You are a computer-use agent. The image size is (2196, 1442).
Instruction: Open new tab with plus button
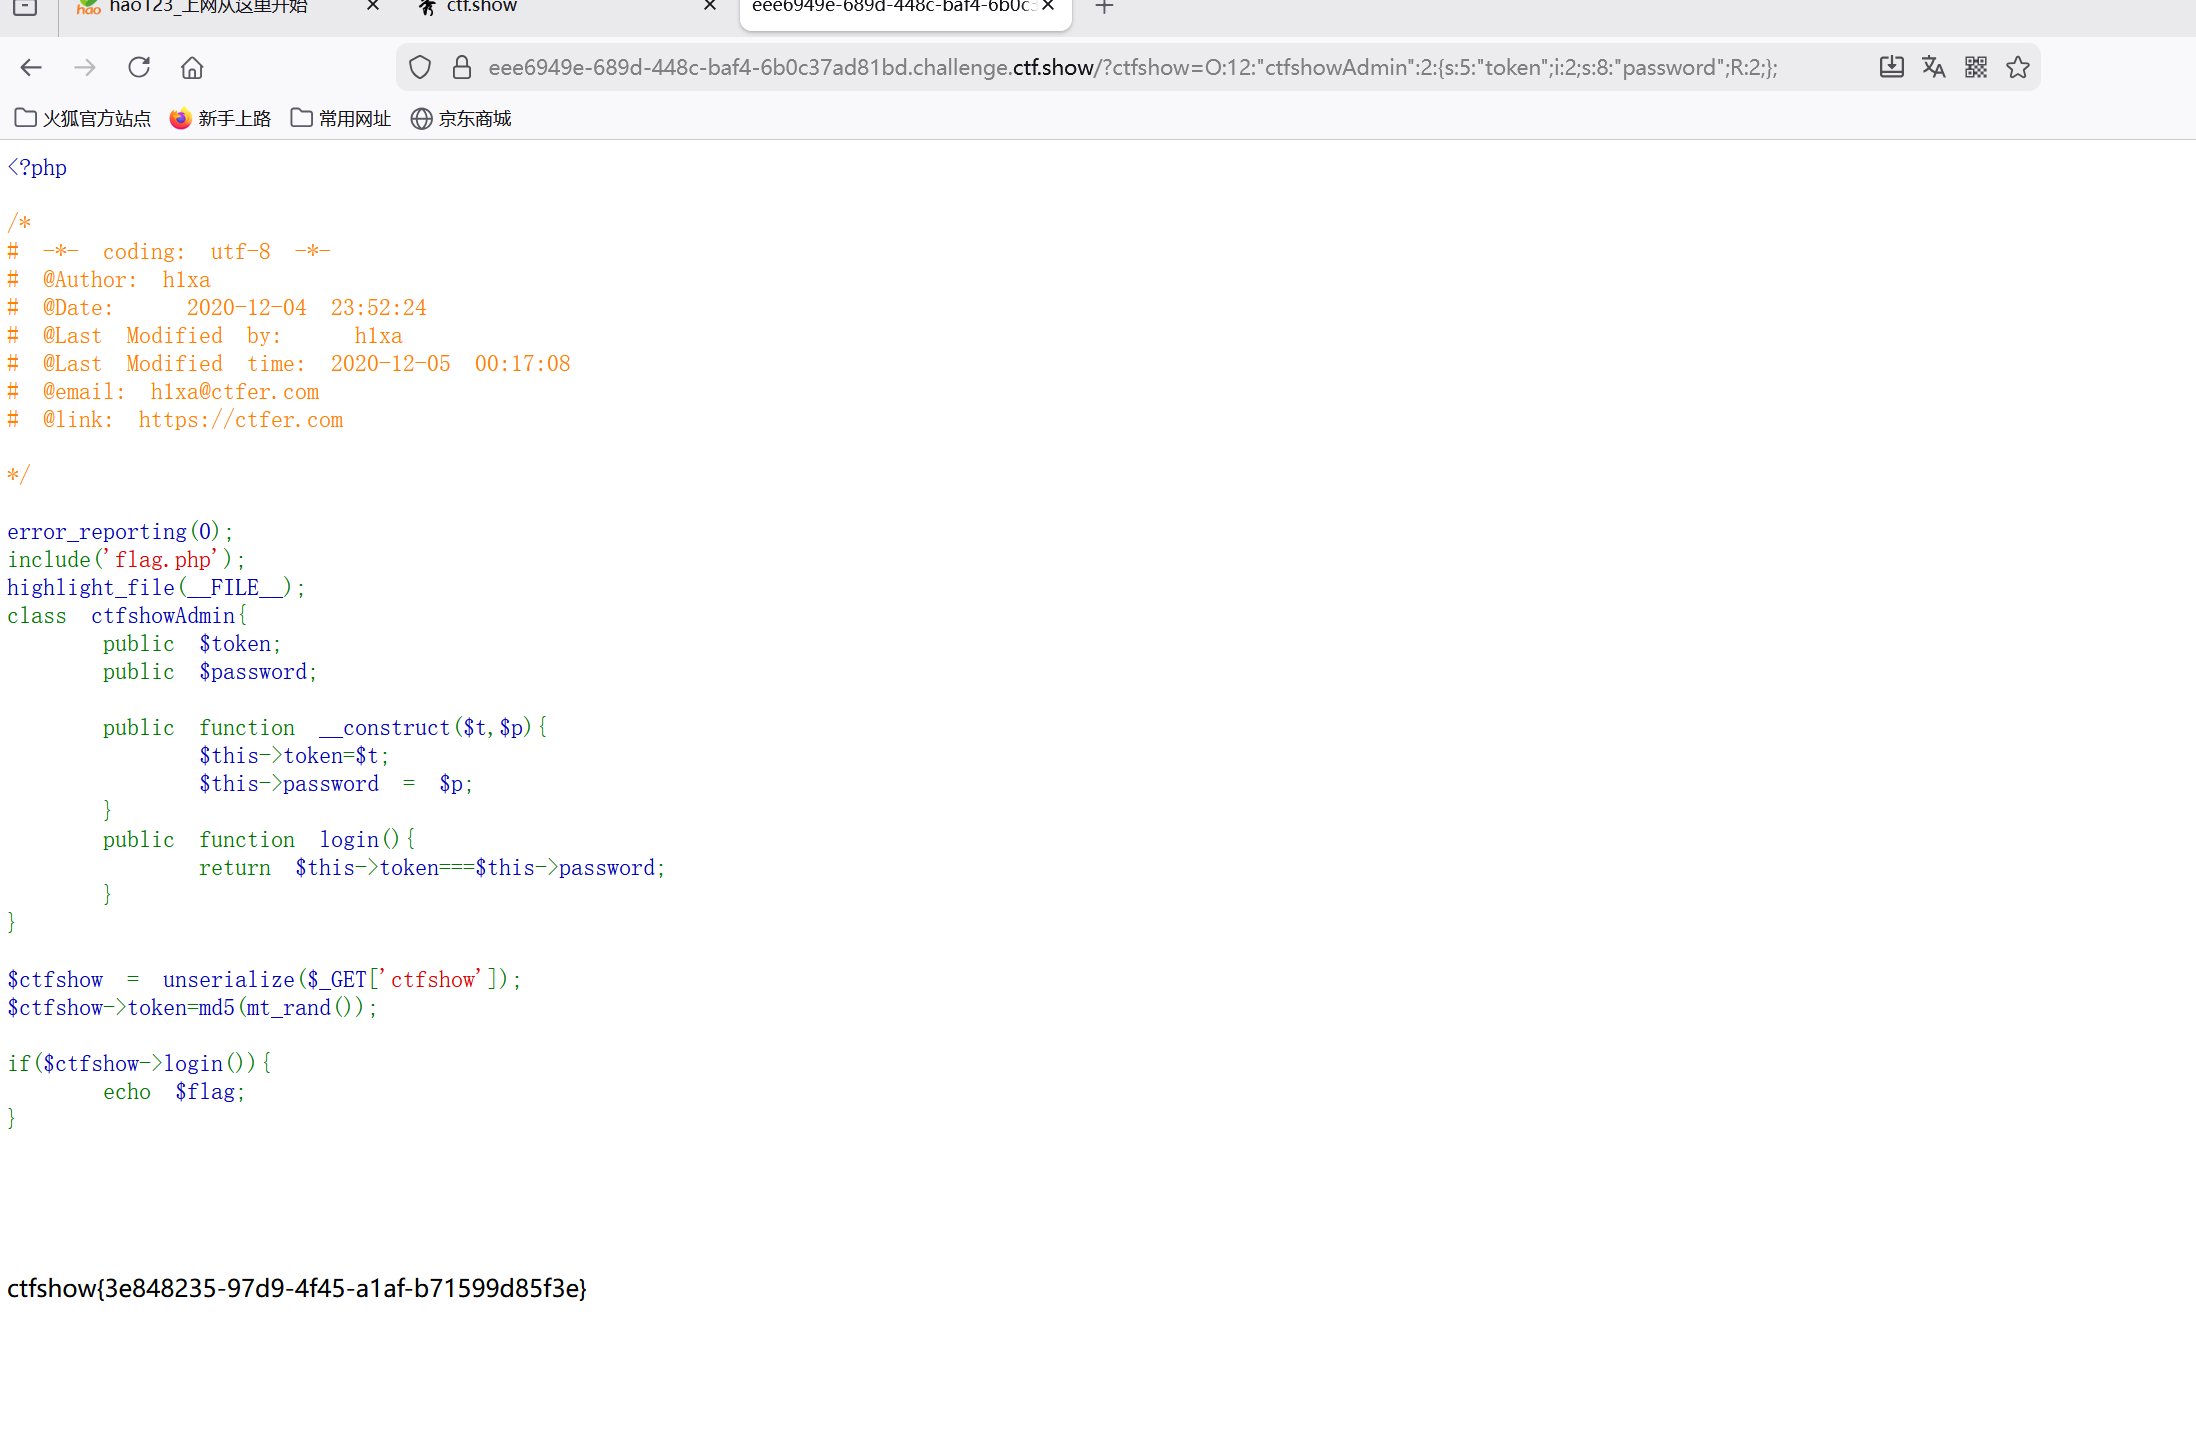1104,8
